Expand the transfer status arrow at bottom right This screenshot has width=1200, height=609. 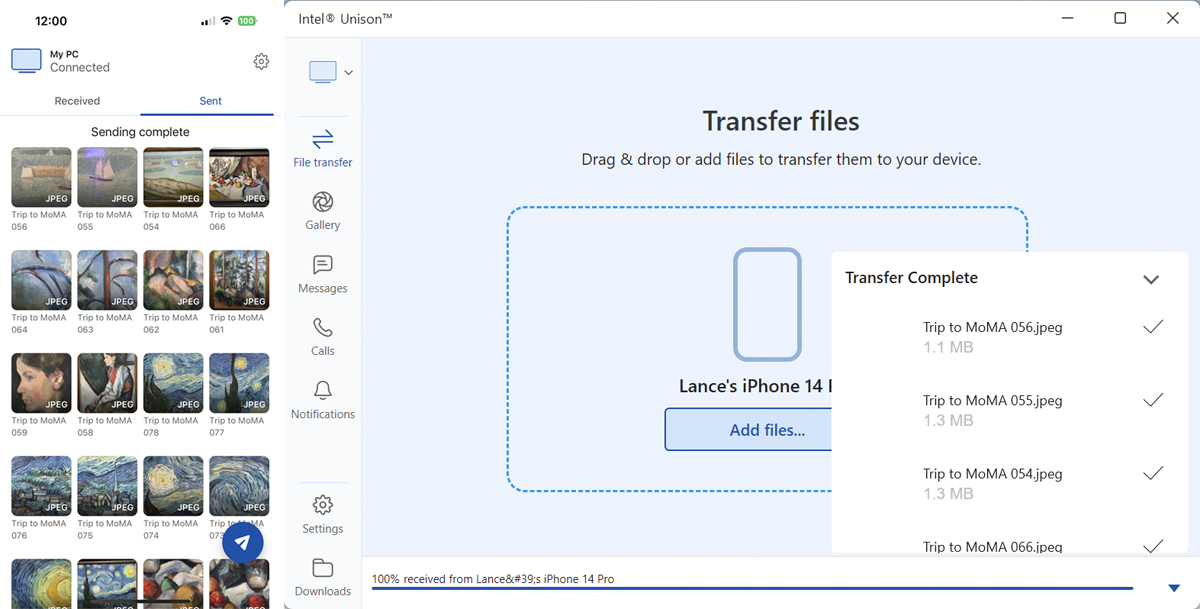[x=1174, y=588]
